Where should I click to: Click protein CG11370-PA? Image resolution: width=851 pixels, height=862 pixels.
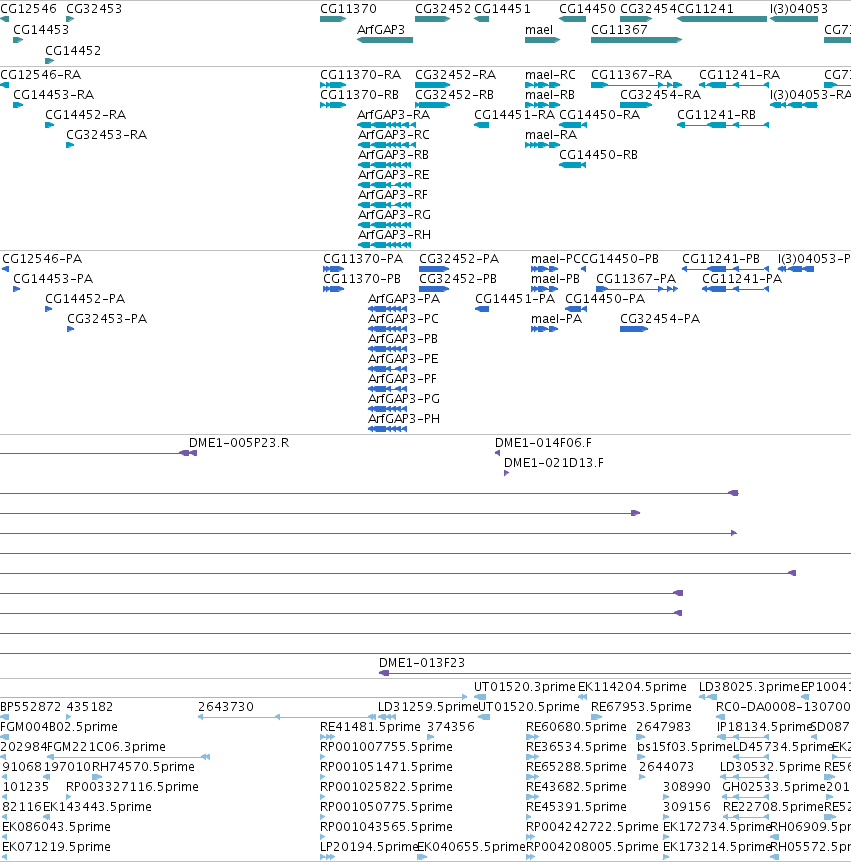click(x=363, y=259)
